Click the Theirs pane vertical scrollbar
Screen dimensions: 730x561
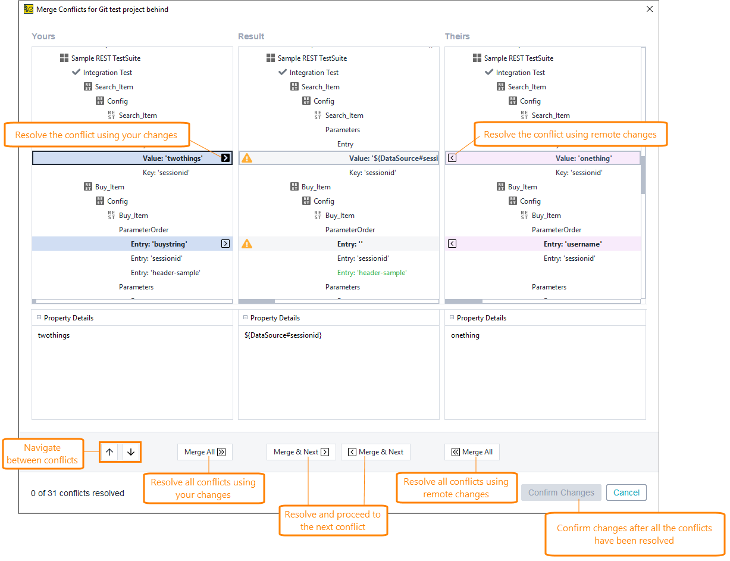point(643,175)
